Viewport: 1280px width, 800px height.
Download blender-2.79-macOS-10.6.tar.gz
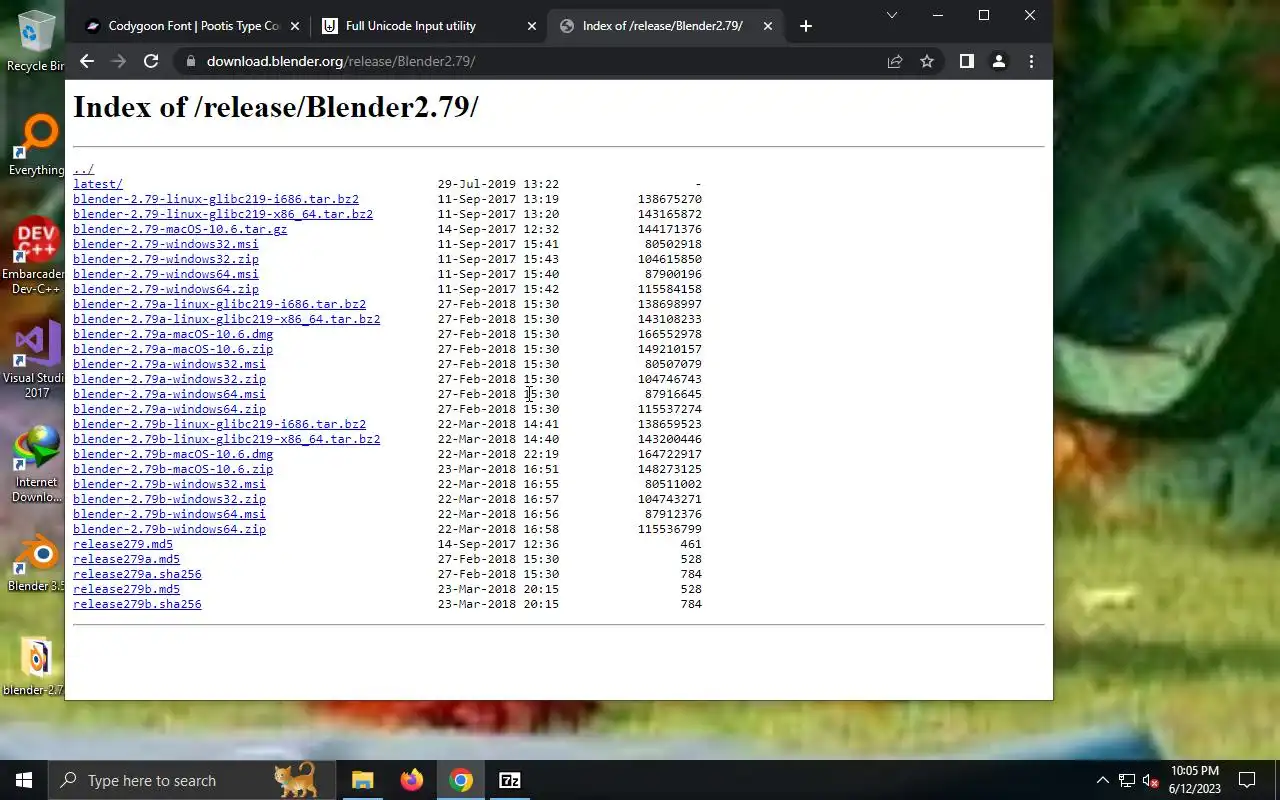(x=180, y=229)
